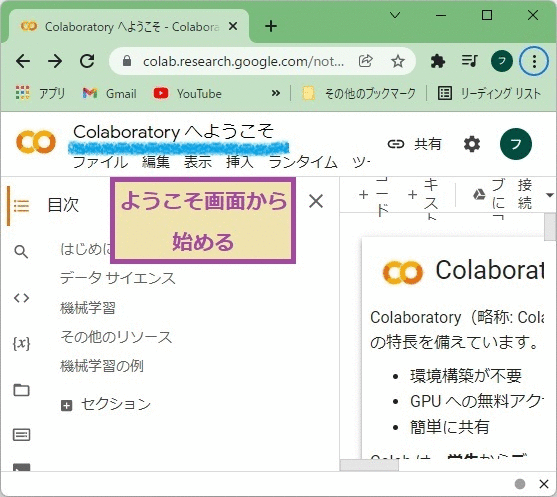This screenshot has width=557, height=497.
Task: Go forward in Chrome history
Action: 55,61
